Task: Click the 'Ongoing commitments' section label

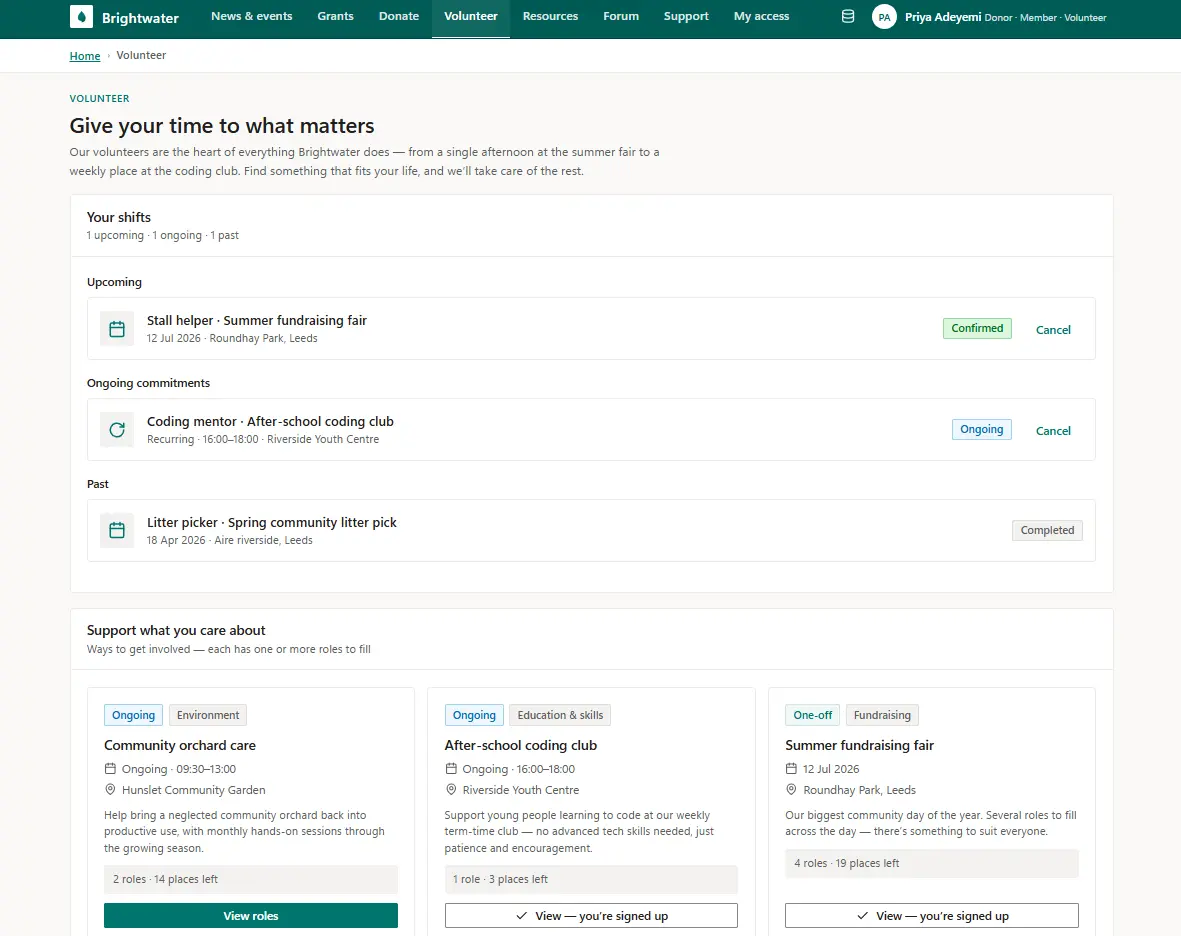Action: [148, 383]
